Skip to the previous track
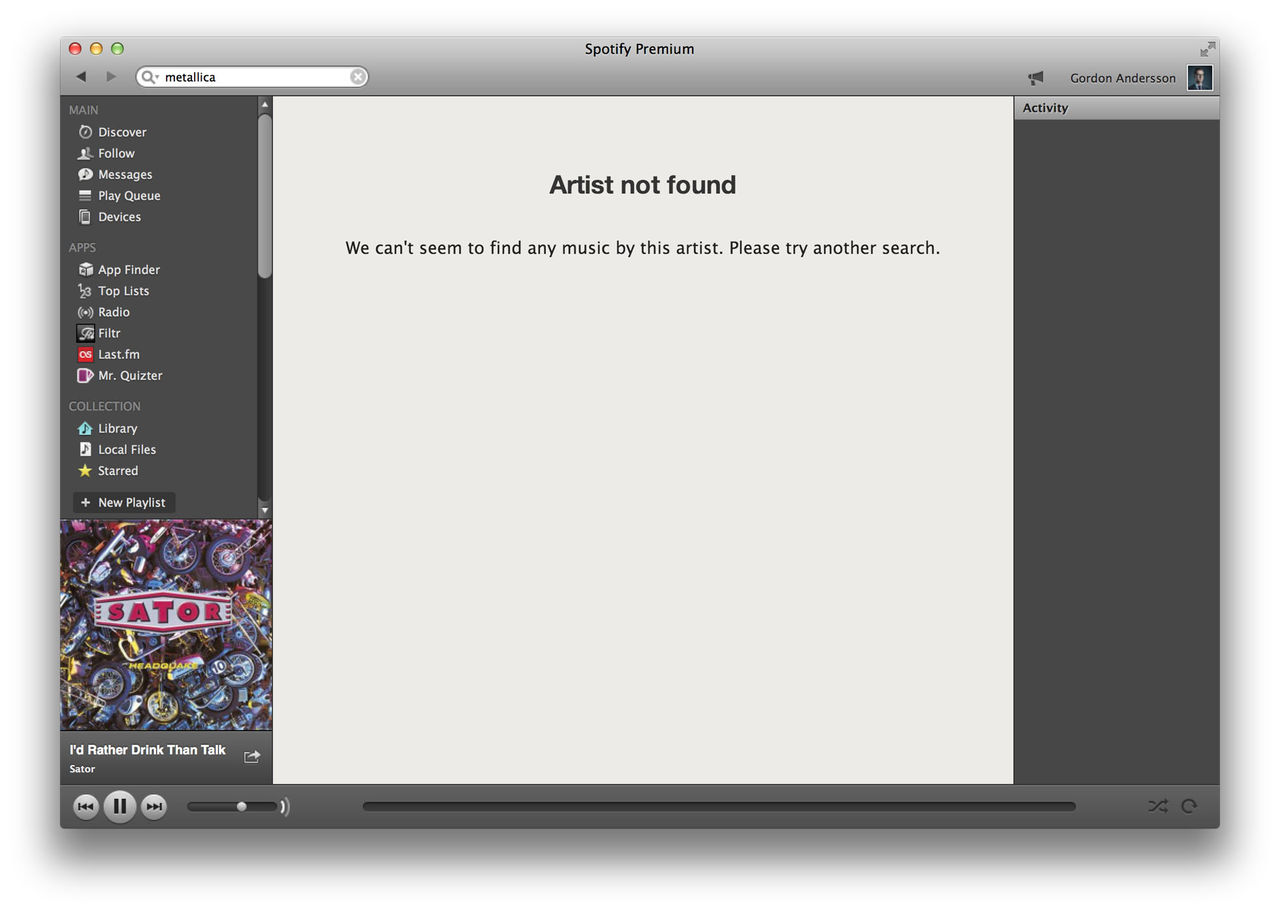The image size is (1280, 912). pyautogui.click(x=86, y=806)
